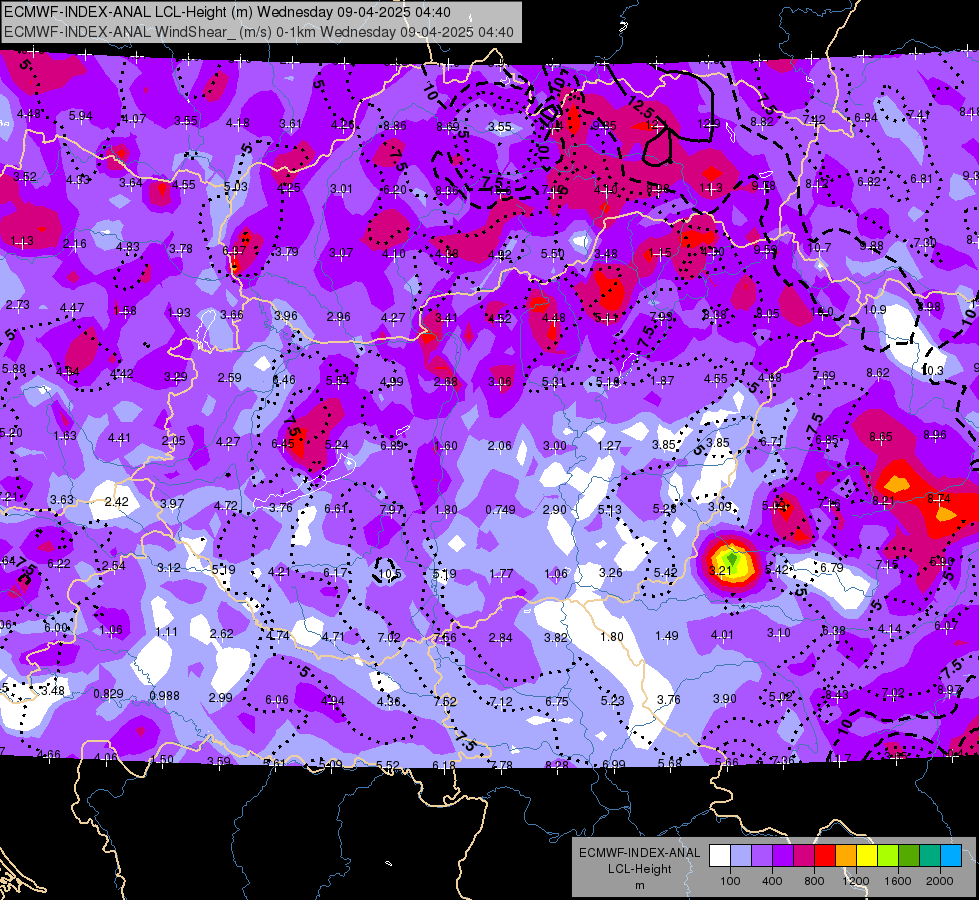Viewport: 979px width, 900px height.
Task: Click the map value "1.77"
Action: click(x=501, y=573)
